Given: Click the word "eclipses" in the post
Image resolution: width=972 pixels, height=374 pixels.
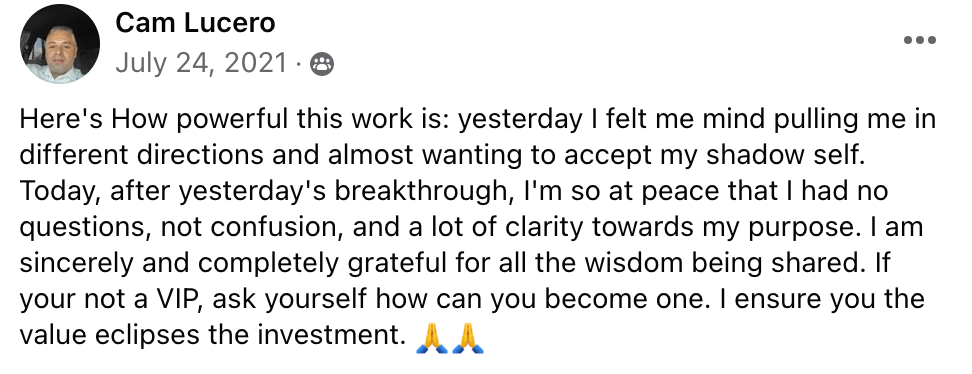Looking at the screenshot, I should point(139,336).
